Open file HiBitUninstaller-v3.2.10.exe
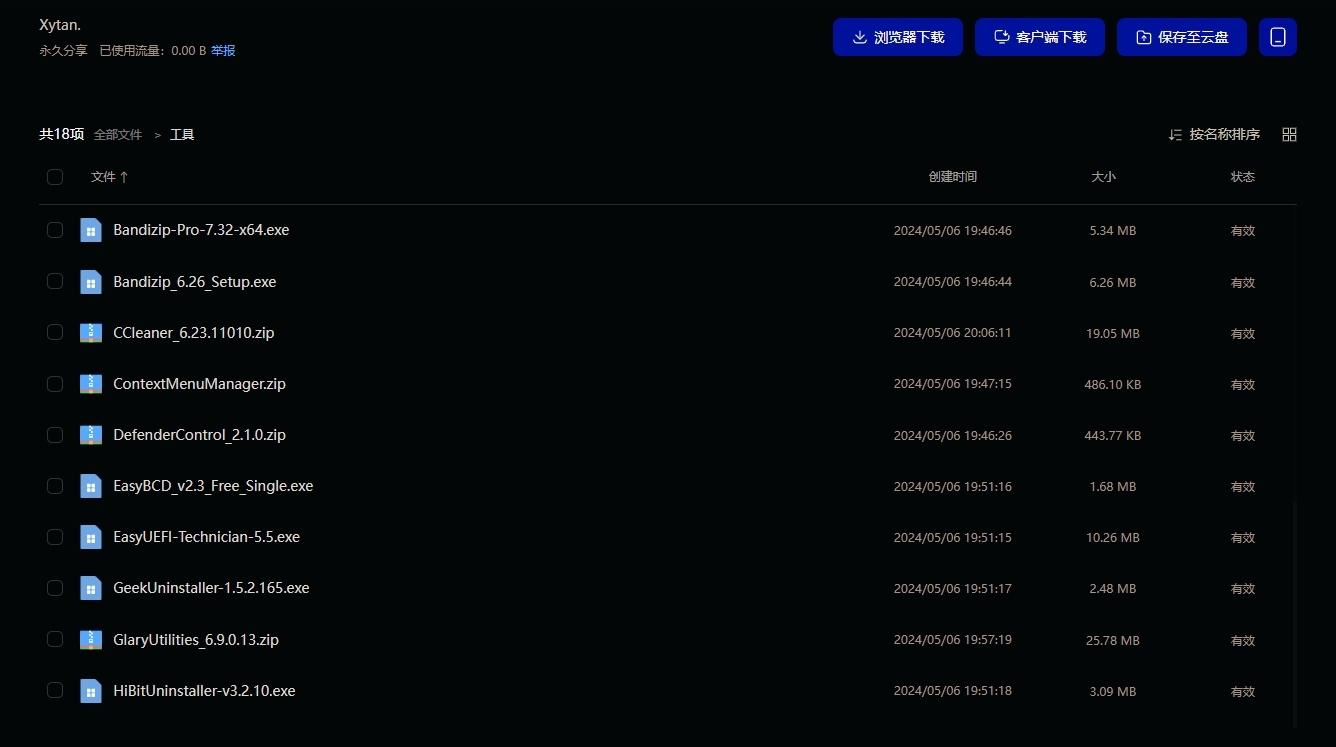This screenshot has width=1336, height=747. click(204, 691)
